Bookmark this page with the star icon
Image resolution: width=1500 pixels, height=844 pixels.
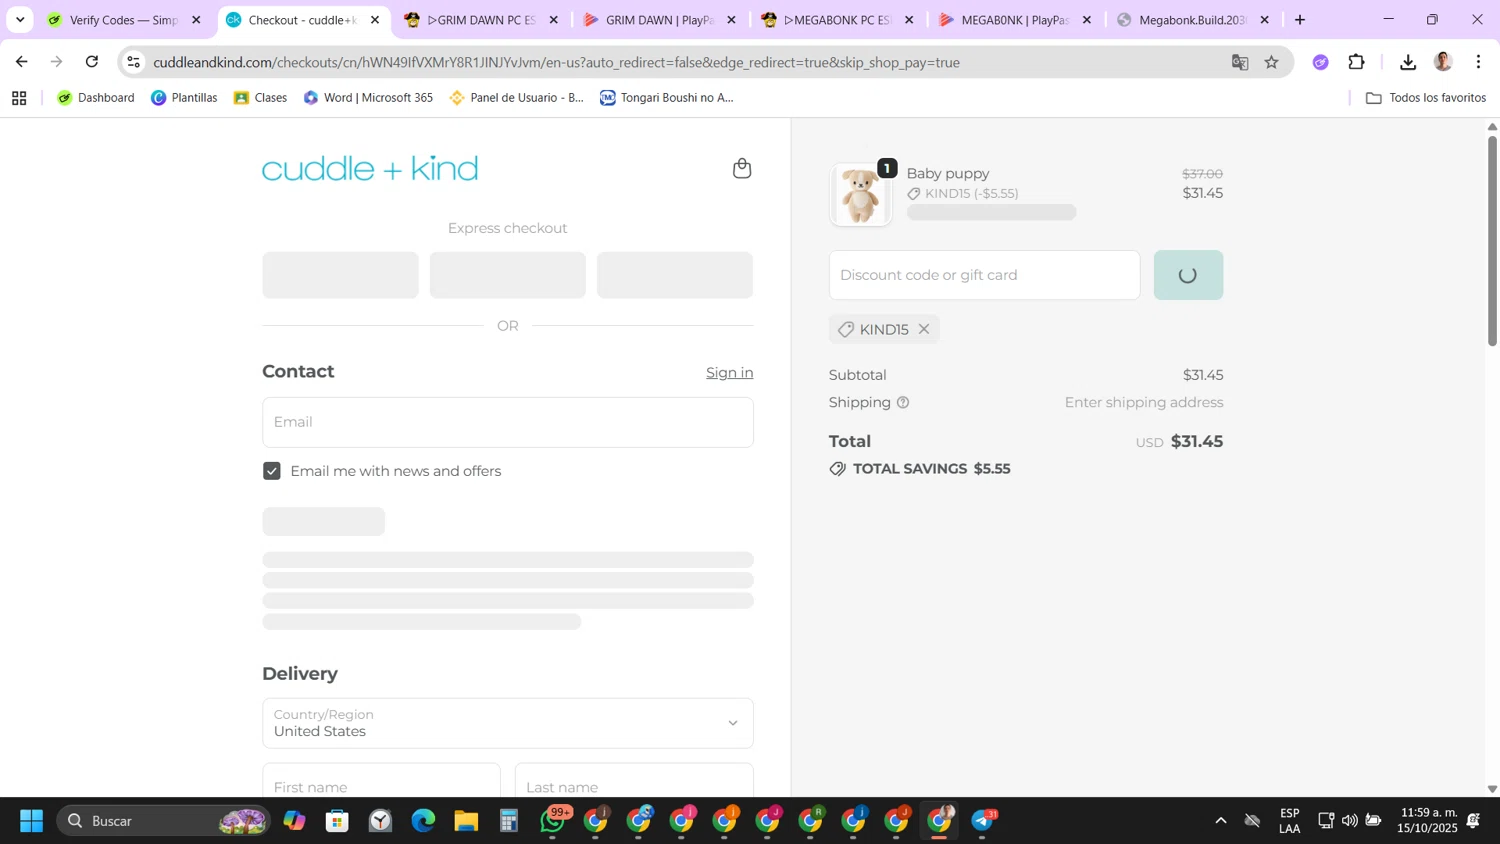tap(1271, 62)
